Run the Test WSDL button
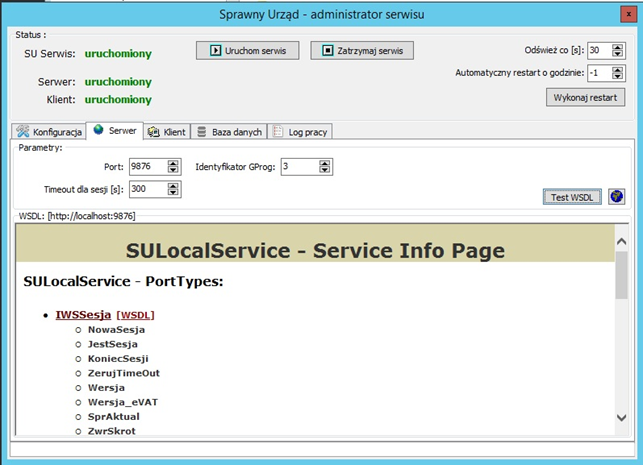 tap(572, 197)
